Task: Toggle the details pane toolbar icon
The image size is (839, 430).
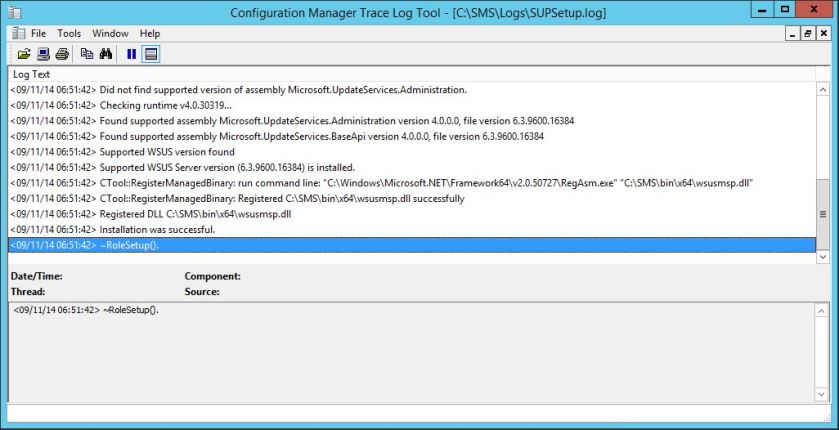Action: coord(151,54)
